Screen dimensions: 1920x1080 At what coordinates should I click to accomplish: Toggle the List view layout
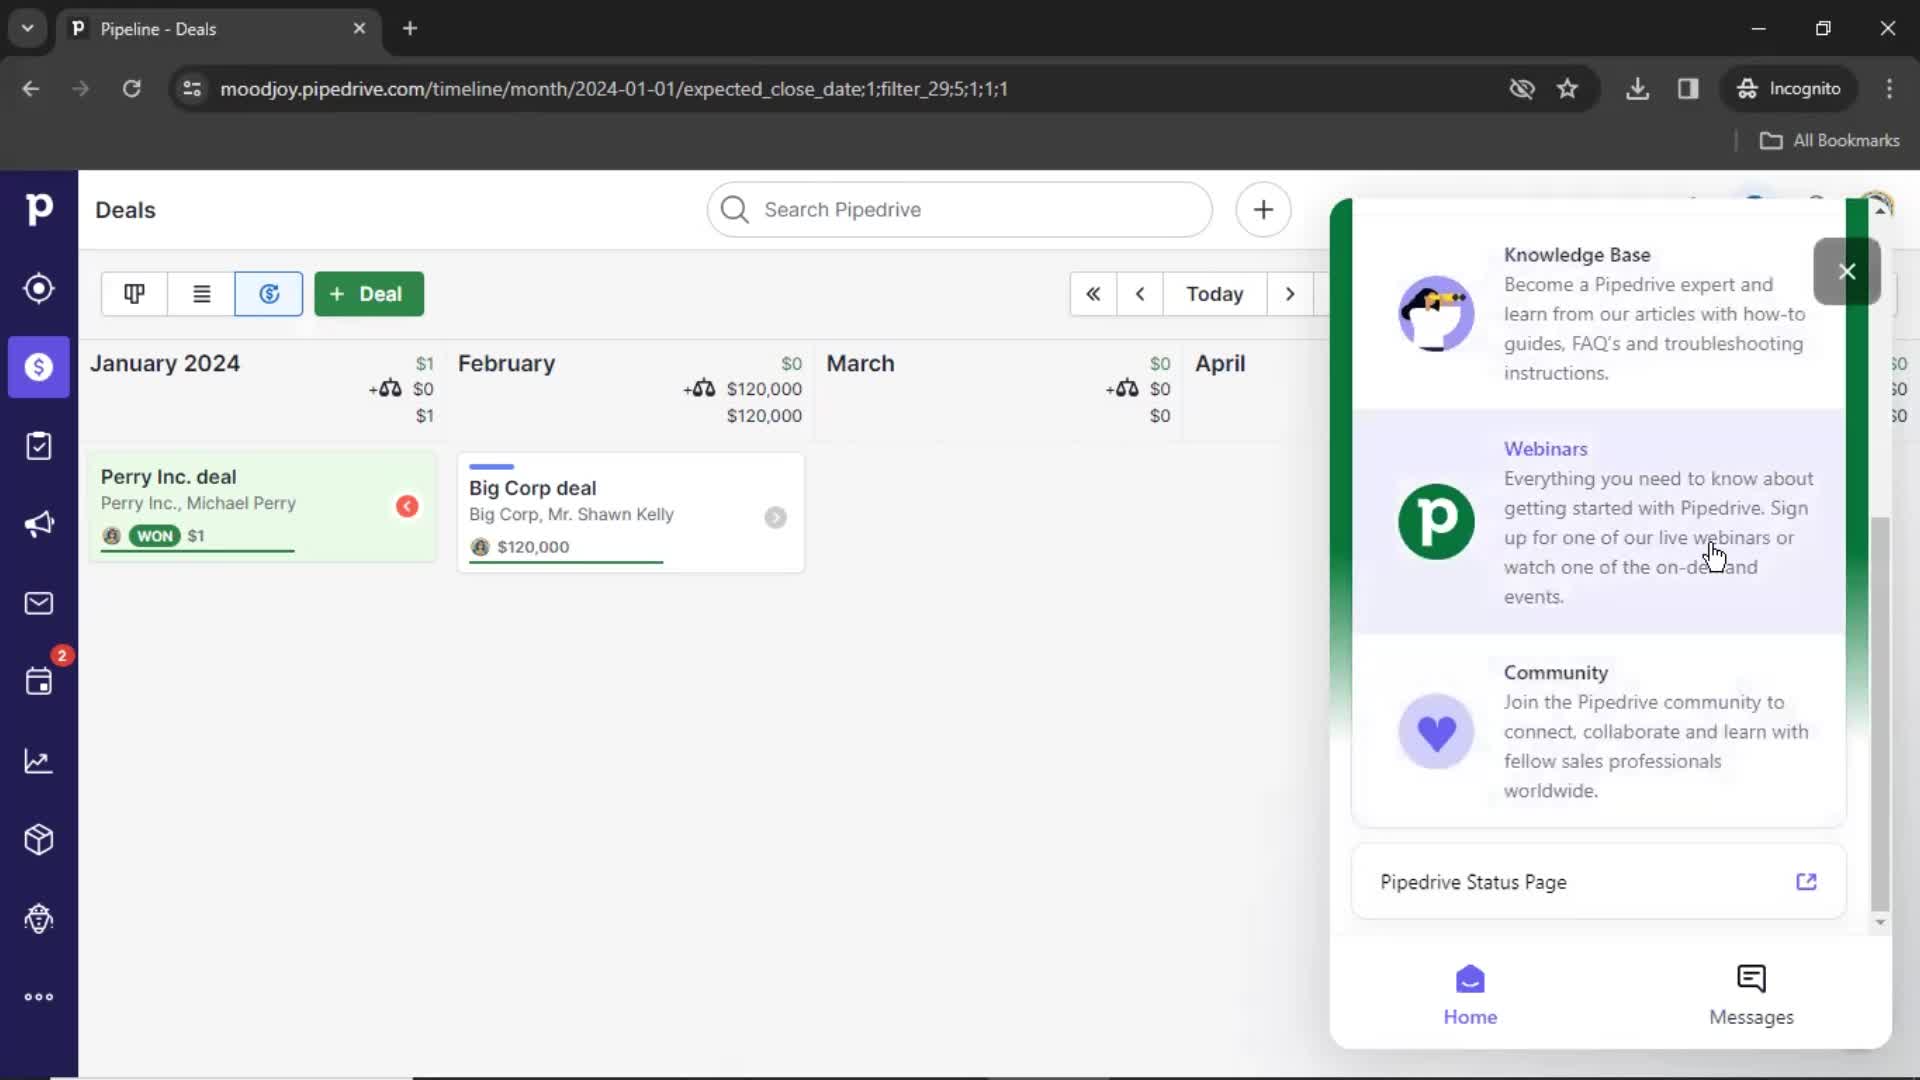click(200, 294)
